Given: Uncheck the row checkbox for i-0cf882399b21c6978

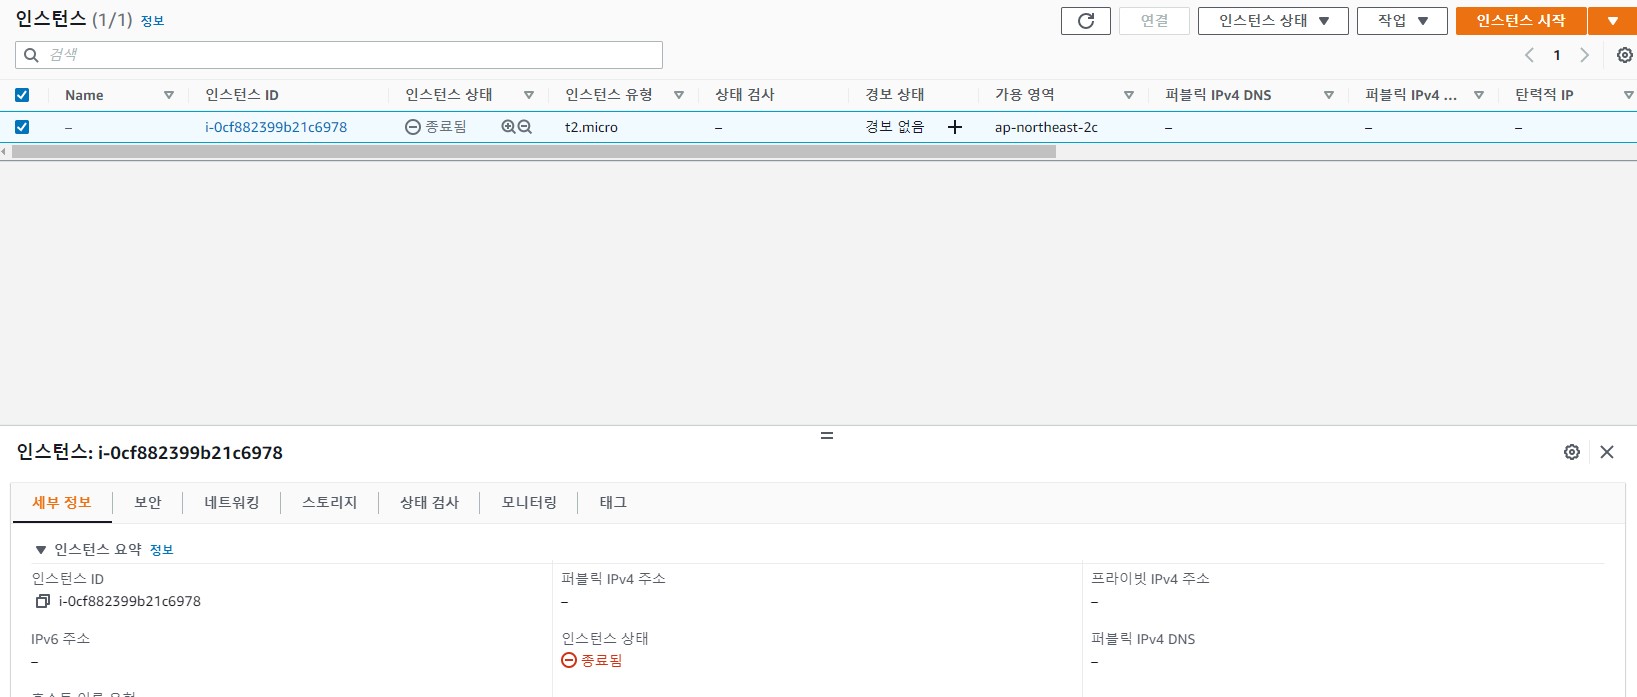Looking at the screenshot, I should pyautogui.click(x=22, y=127).
